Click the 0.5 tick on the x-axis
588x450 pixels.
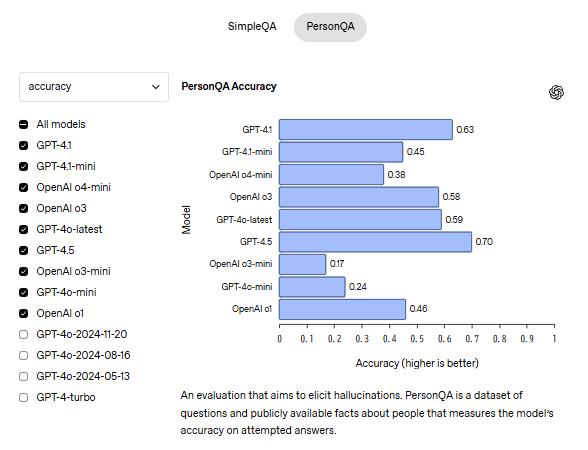coord(417,339)
